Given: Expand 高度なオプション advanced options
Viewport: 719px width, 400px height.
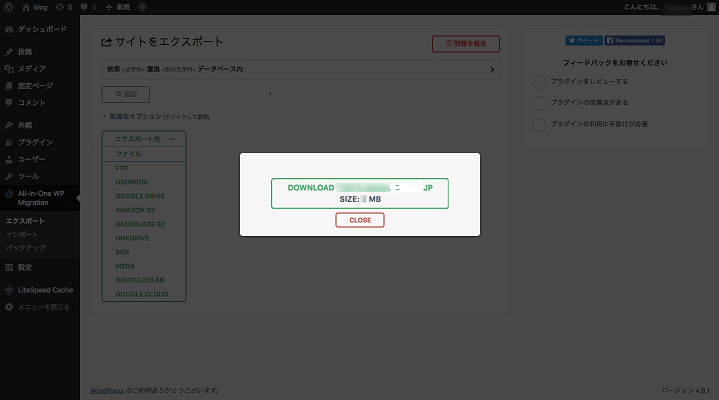Looking at the screenshot, I should tap(135, 117).
